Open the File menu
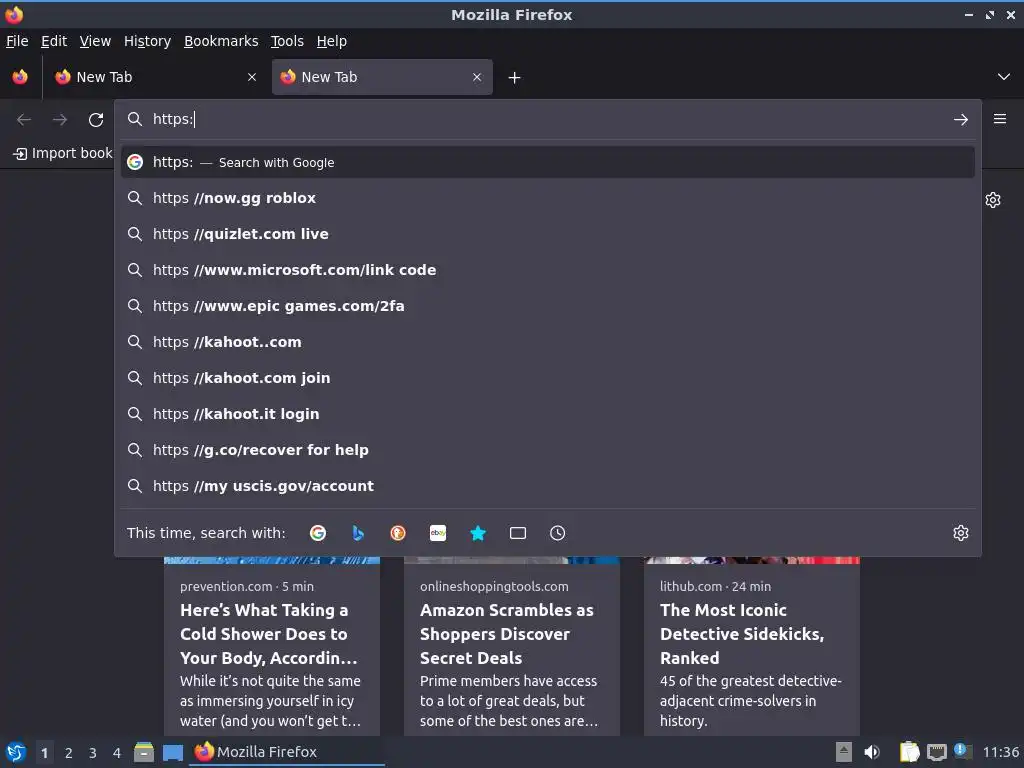Viewport: 1024px width, 768px height. (17, 41)
